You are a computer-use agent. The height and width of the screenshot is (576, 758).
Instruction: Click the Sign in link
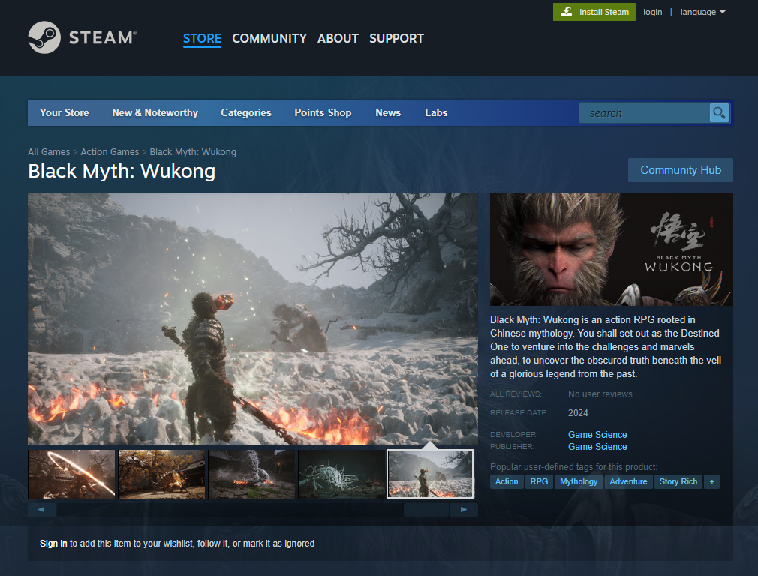[x=54, y=544]
